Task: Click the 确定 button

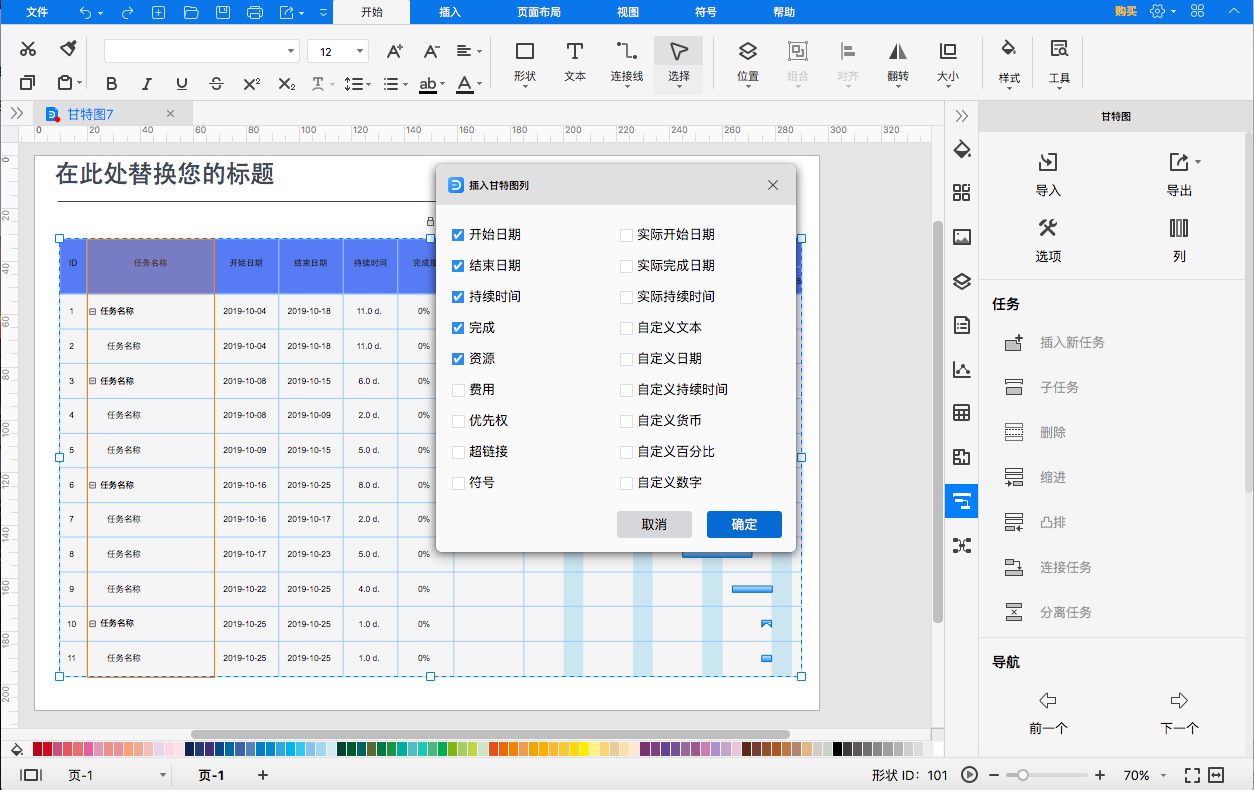Action: coord(744,524)
